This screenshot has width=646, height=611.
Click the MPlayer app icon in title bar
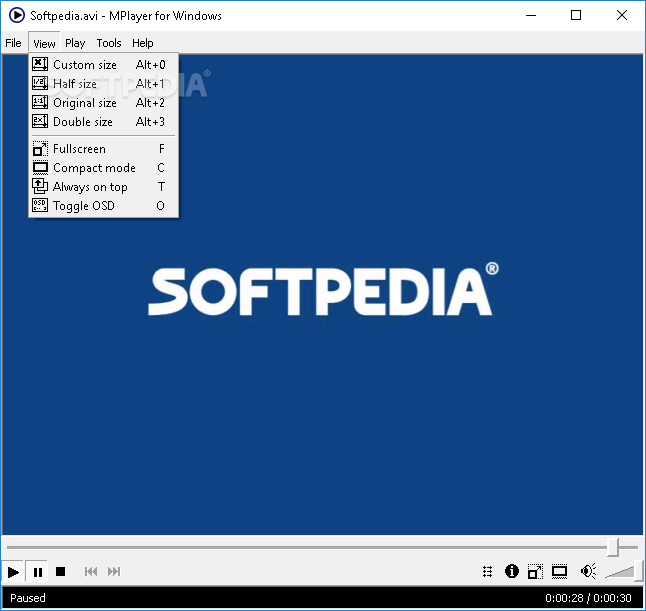tap(16, 16)
